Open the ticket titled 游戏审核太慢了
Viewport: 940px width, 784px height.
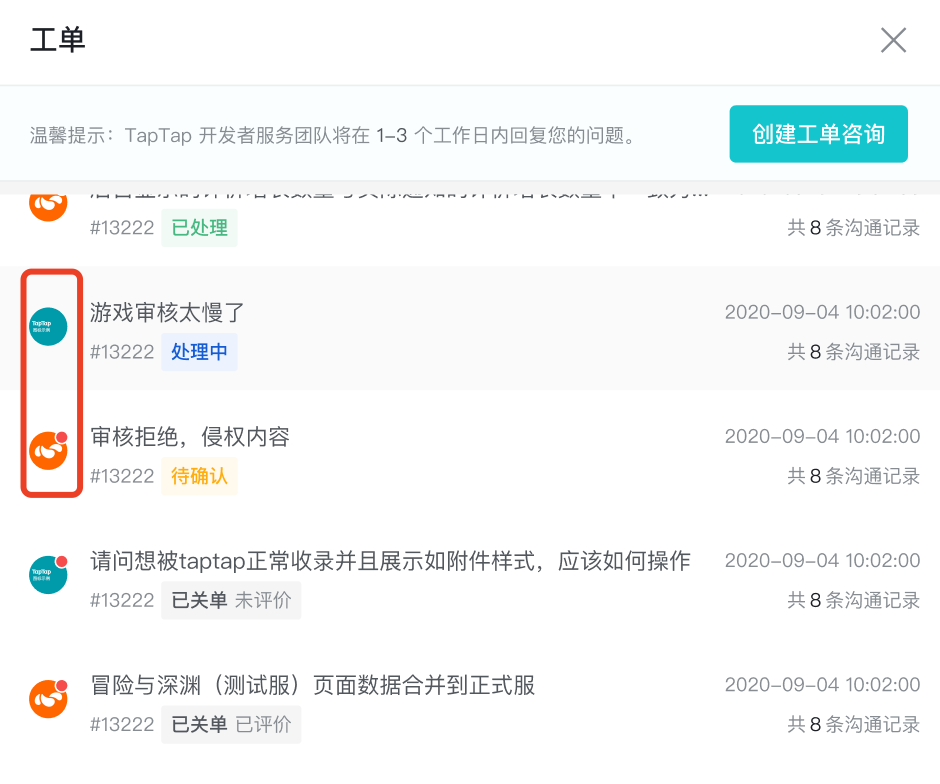(167, 312)
